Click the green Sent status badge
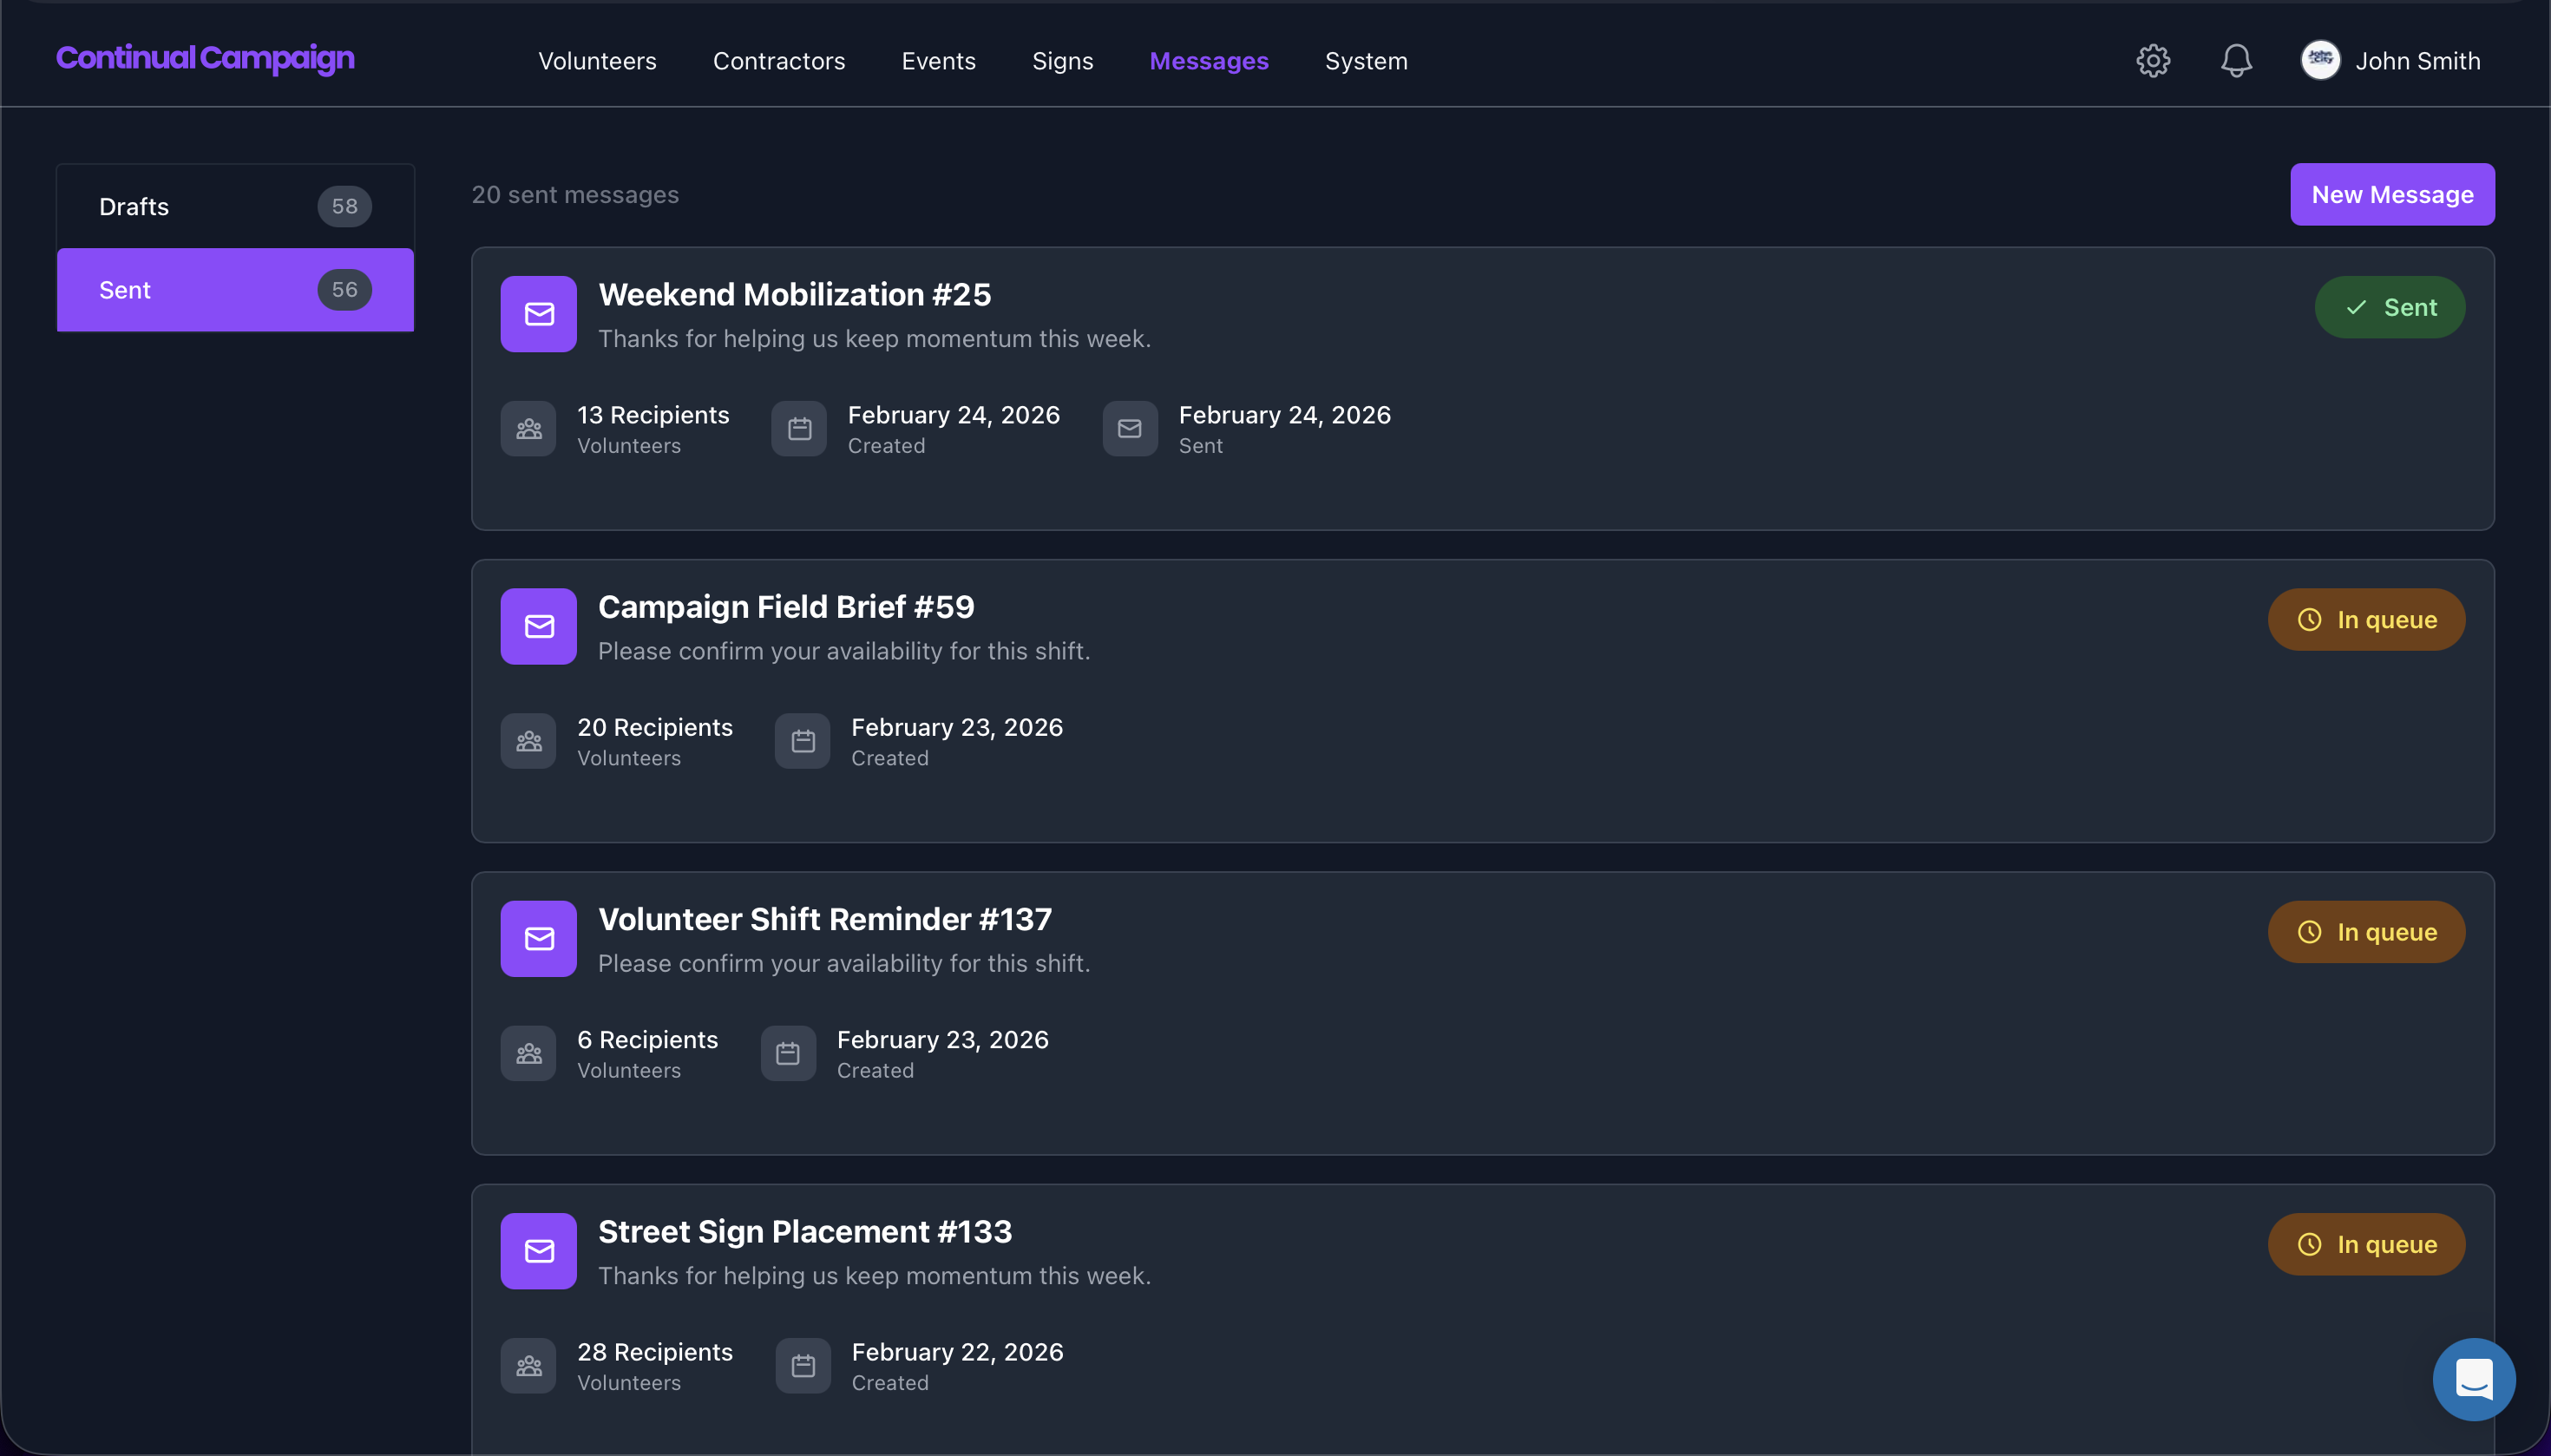 (x=2389, y=308)
